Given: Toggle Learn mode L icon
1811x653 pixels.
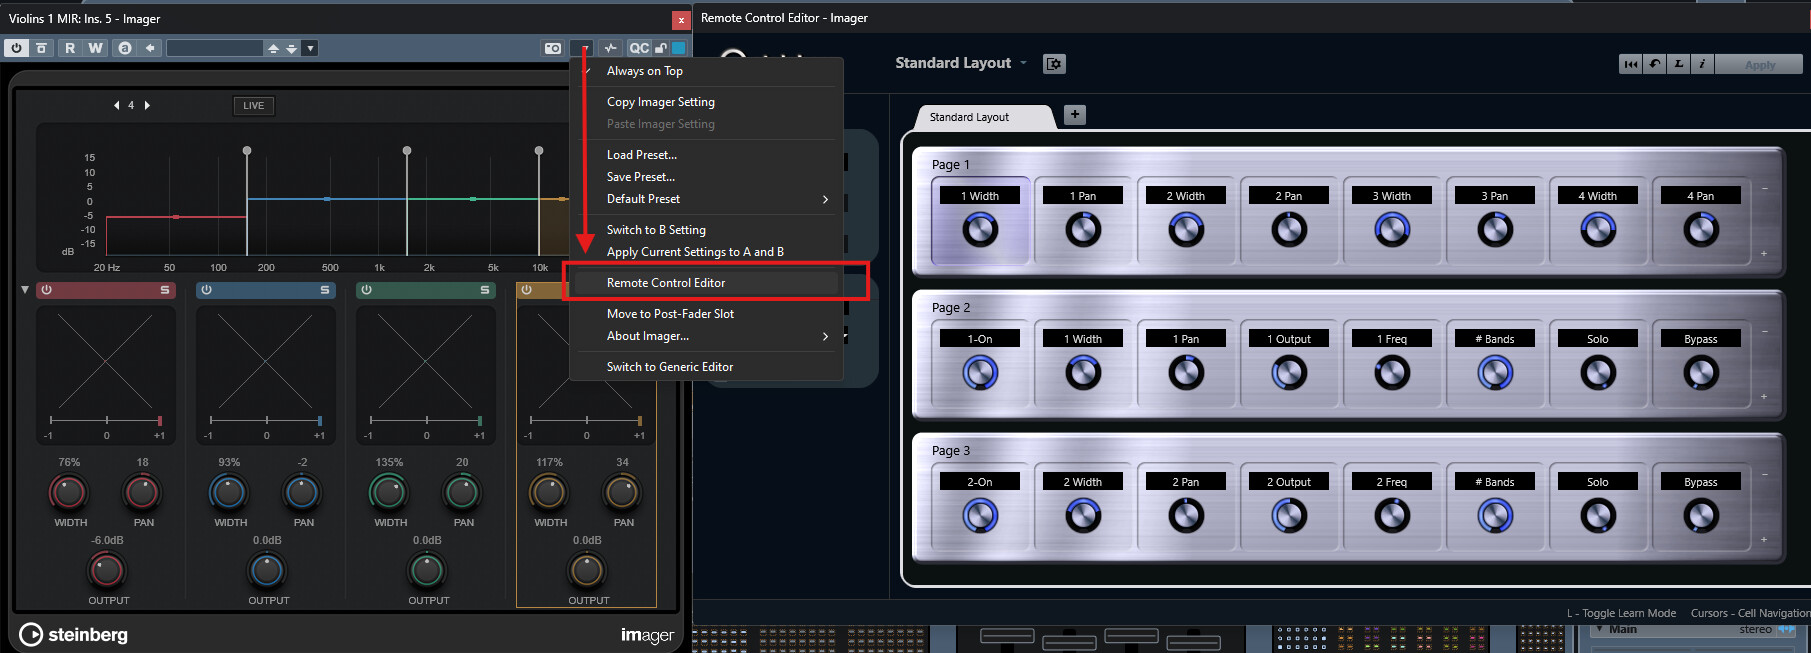Looking at the screenshot, I should [x=1679, y=64].
